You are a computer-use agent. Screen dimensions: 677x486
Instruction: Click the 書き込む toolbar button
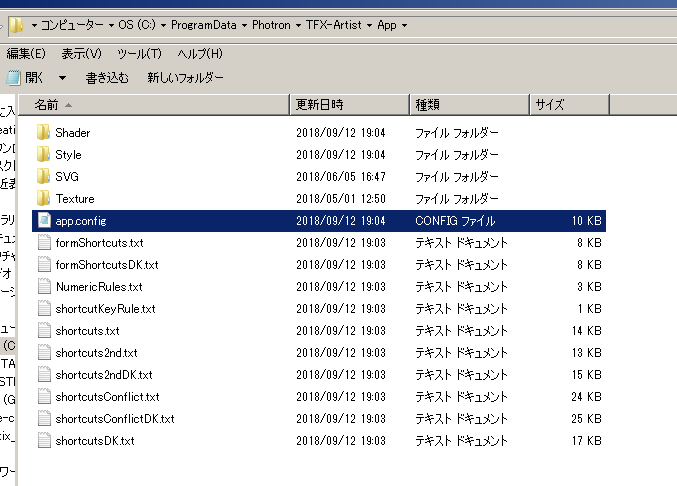[x=107, y=78]
